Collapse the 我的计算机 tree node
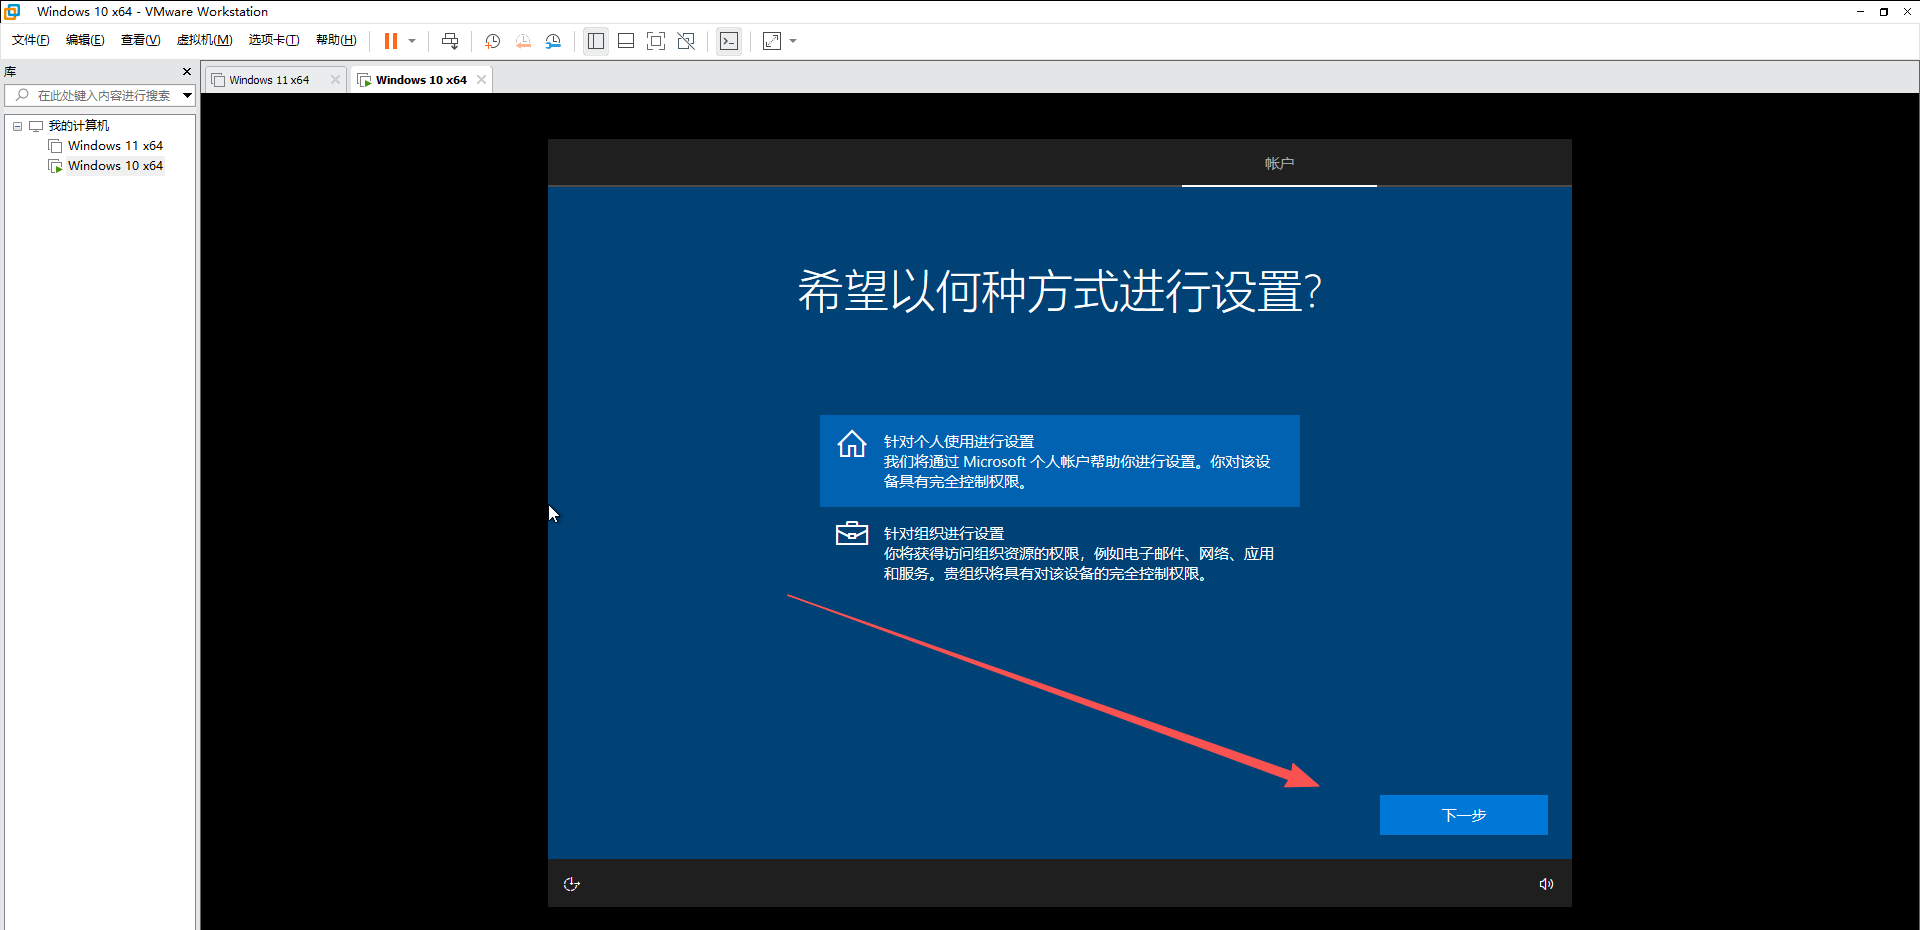Viewport: 1920px width, 930px height. tap(17, 126)
